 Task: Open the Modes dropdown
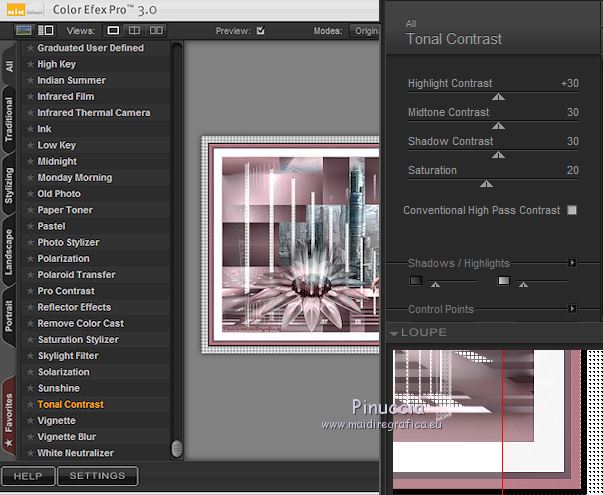pyautogui.click(x=365, y=31)
